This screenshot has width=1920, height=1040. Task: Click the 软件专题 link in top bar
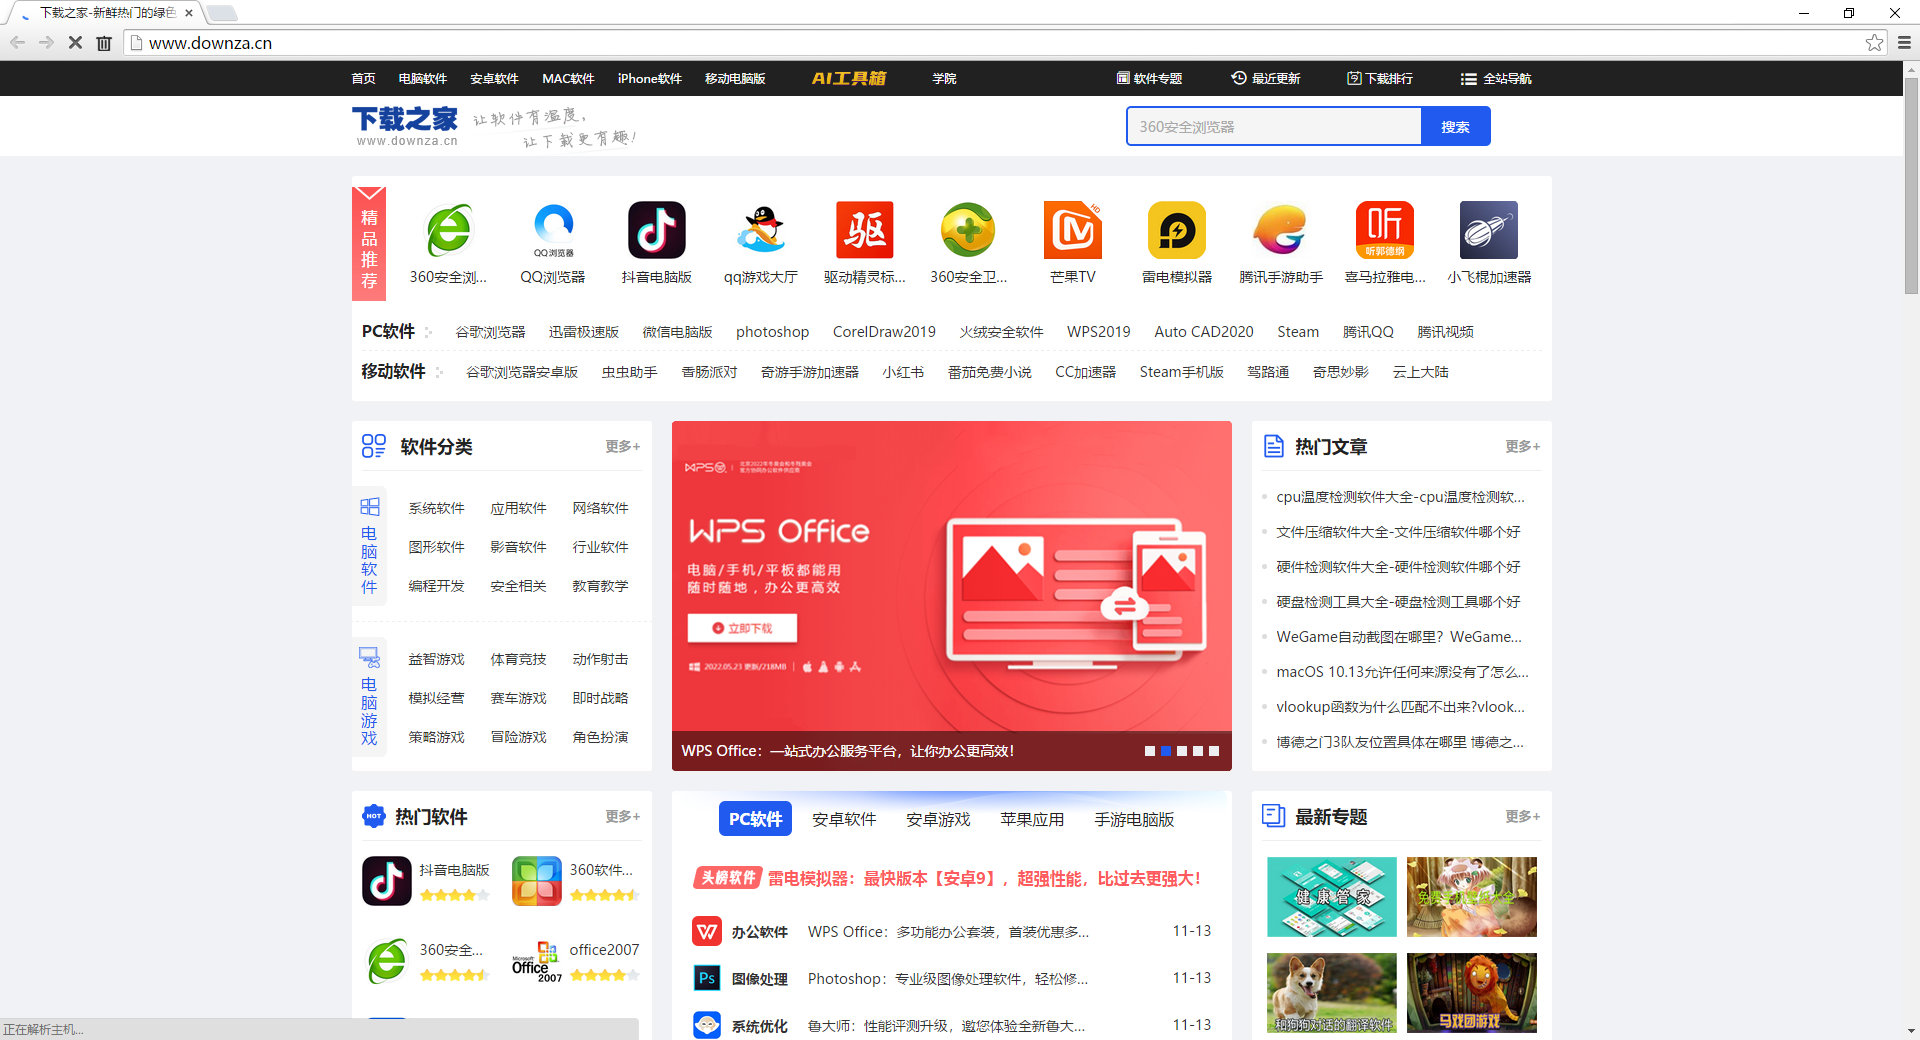click(x=1149, y=79)
